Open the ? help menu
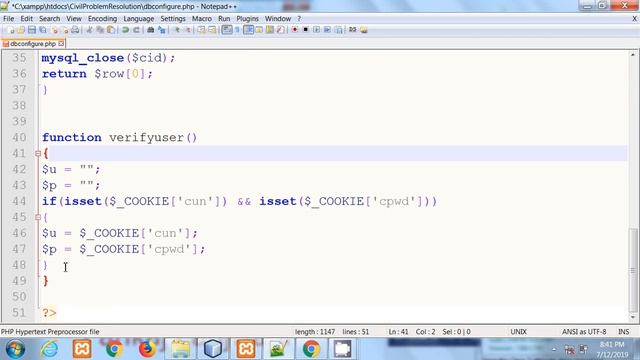This screenshot has width=640, height=360. 299,19
